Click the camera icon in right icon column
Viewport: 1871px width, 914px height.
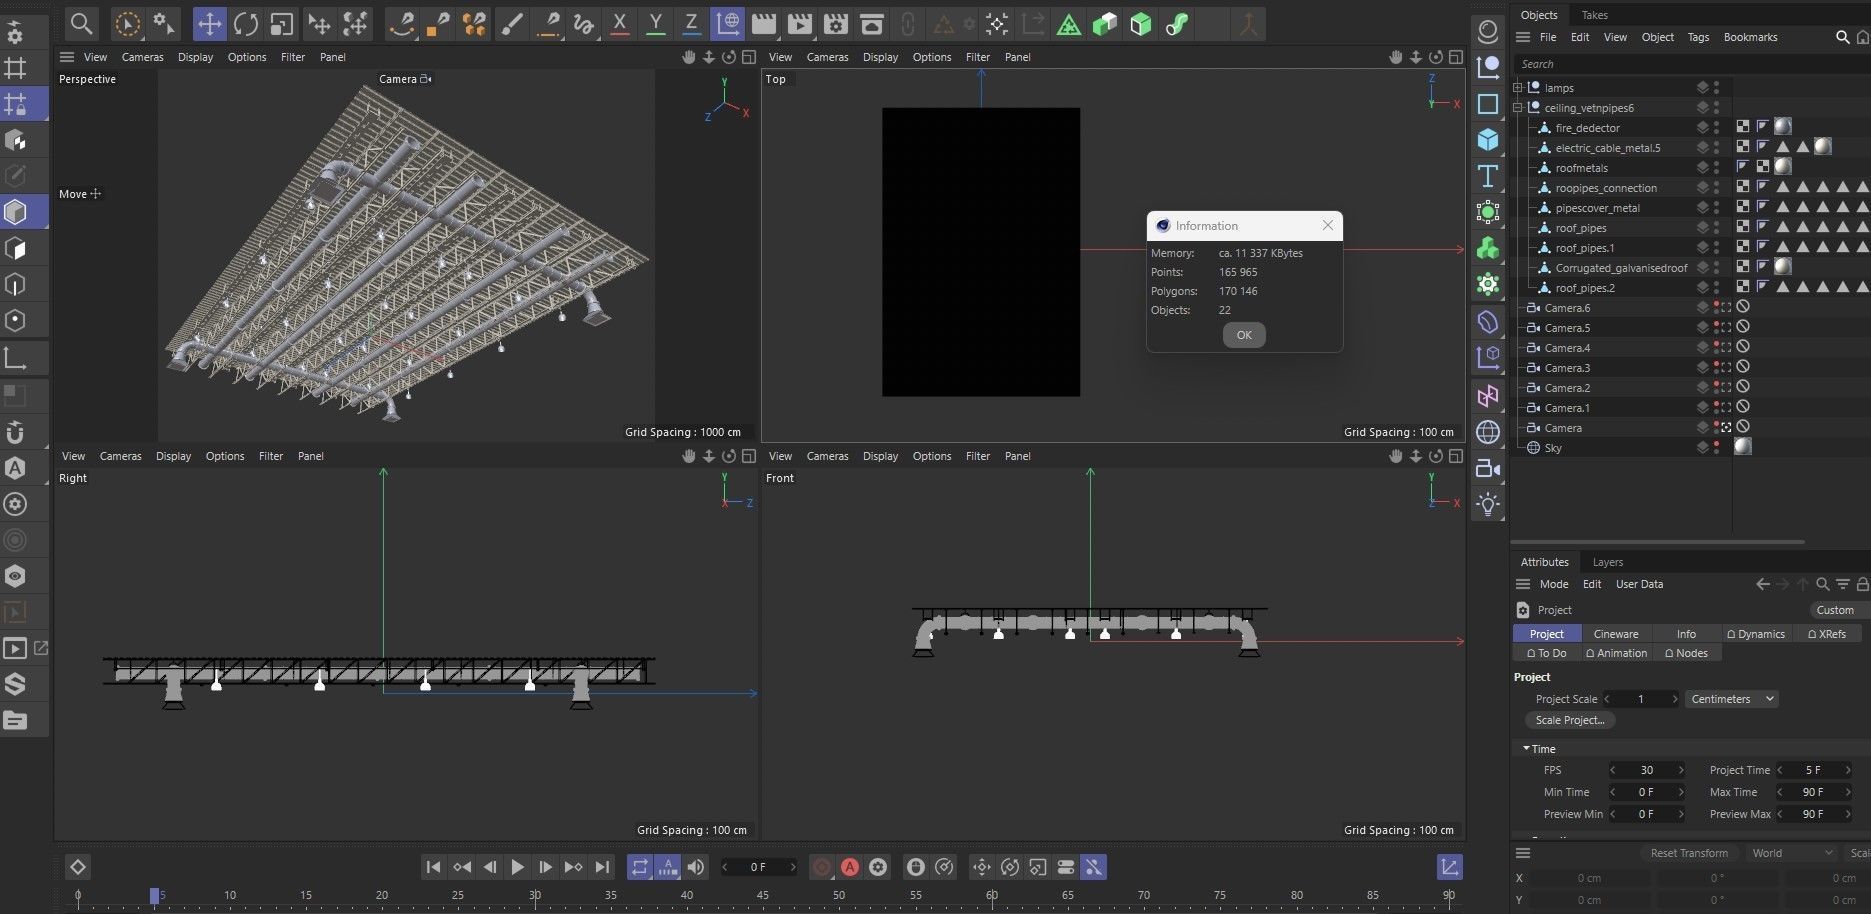pos(1488,468)
